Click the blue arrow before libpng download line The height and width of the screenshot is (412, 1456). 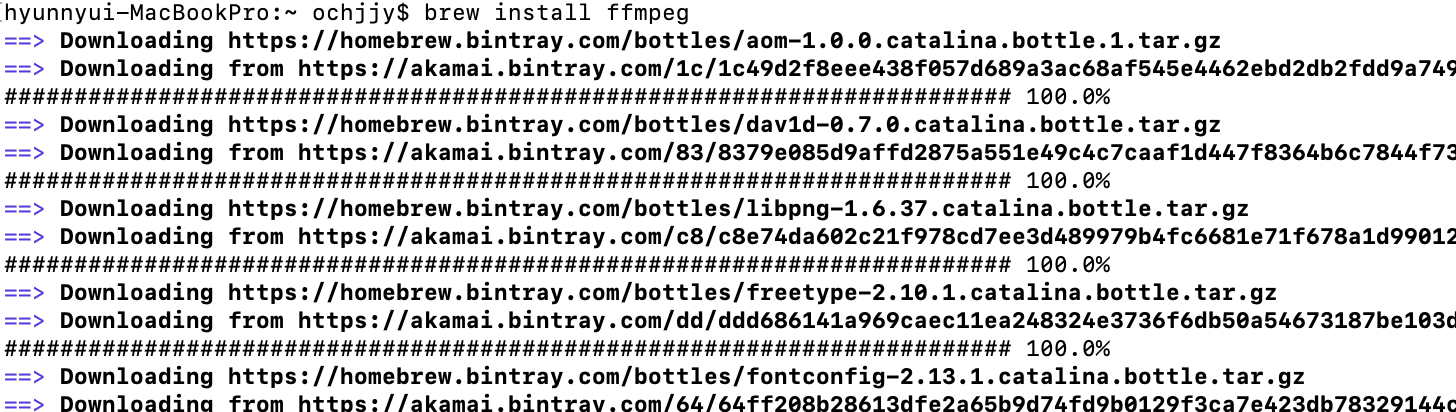(24, 209)
